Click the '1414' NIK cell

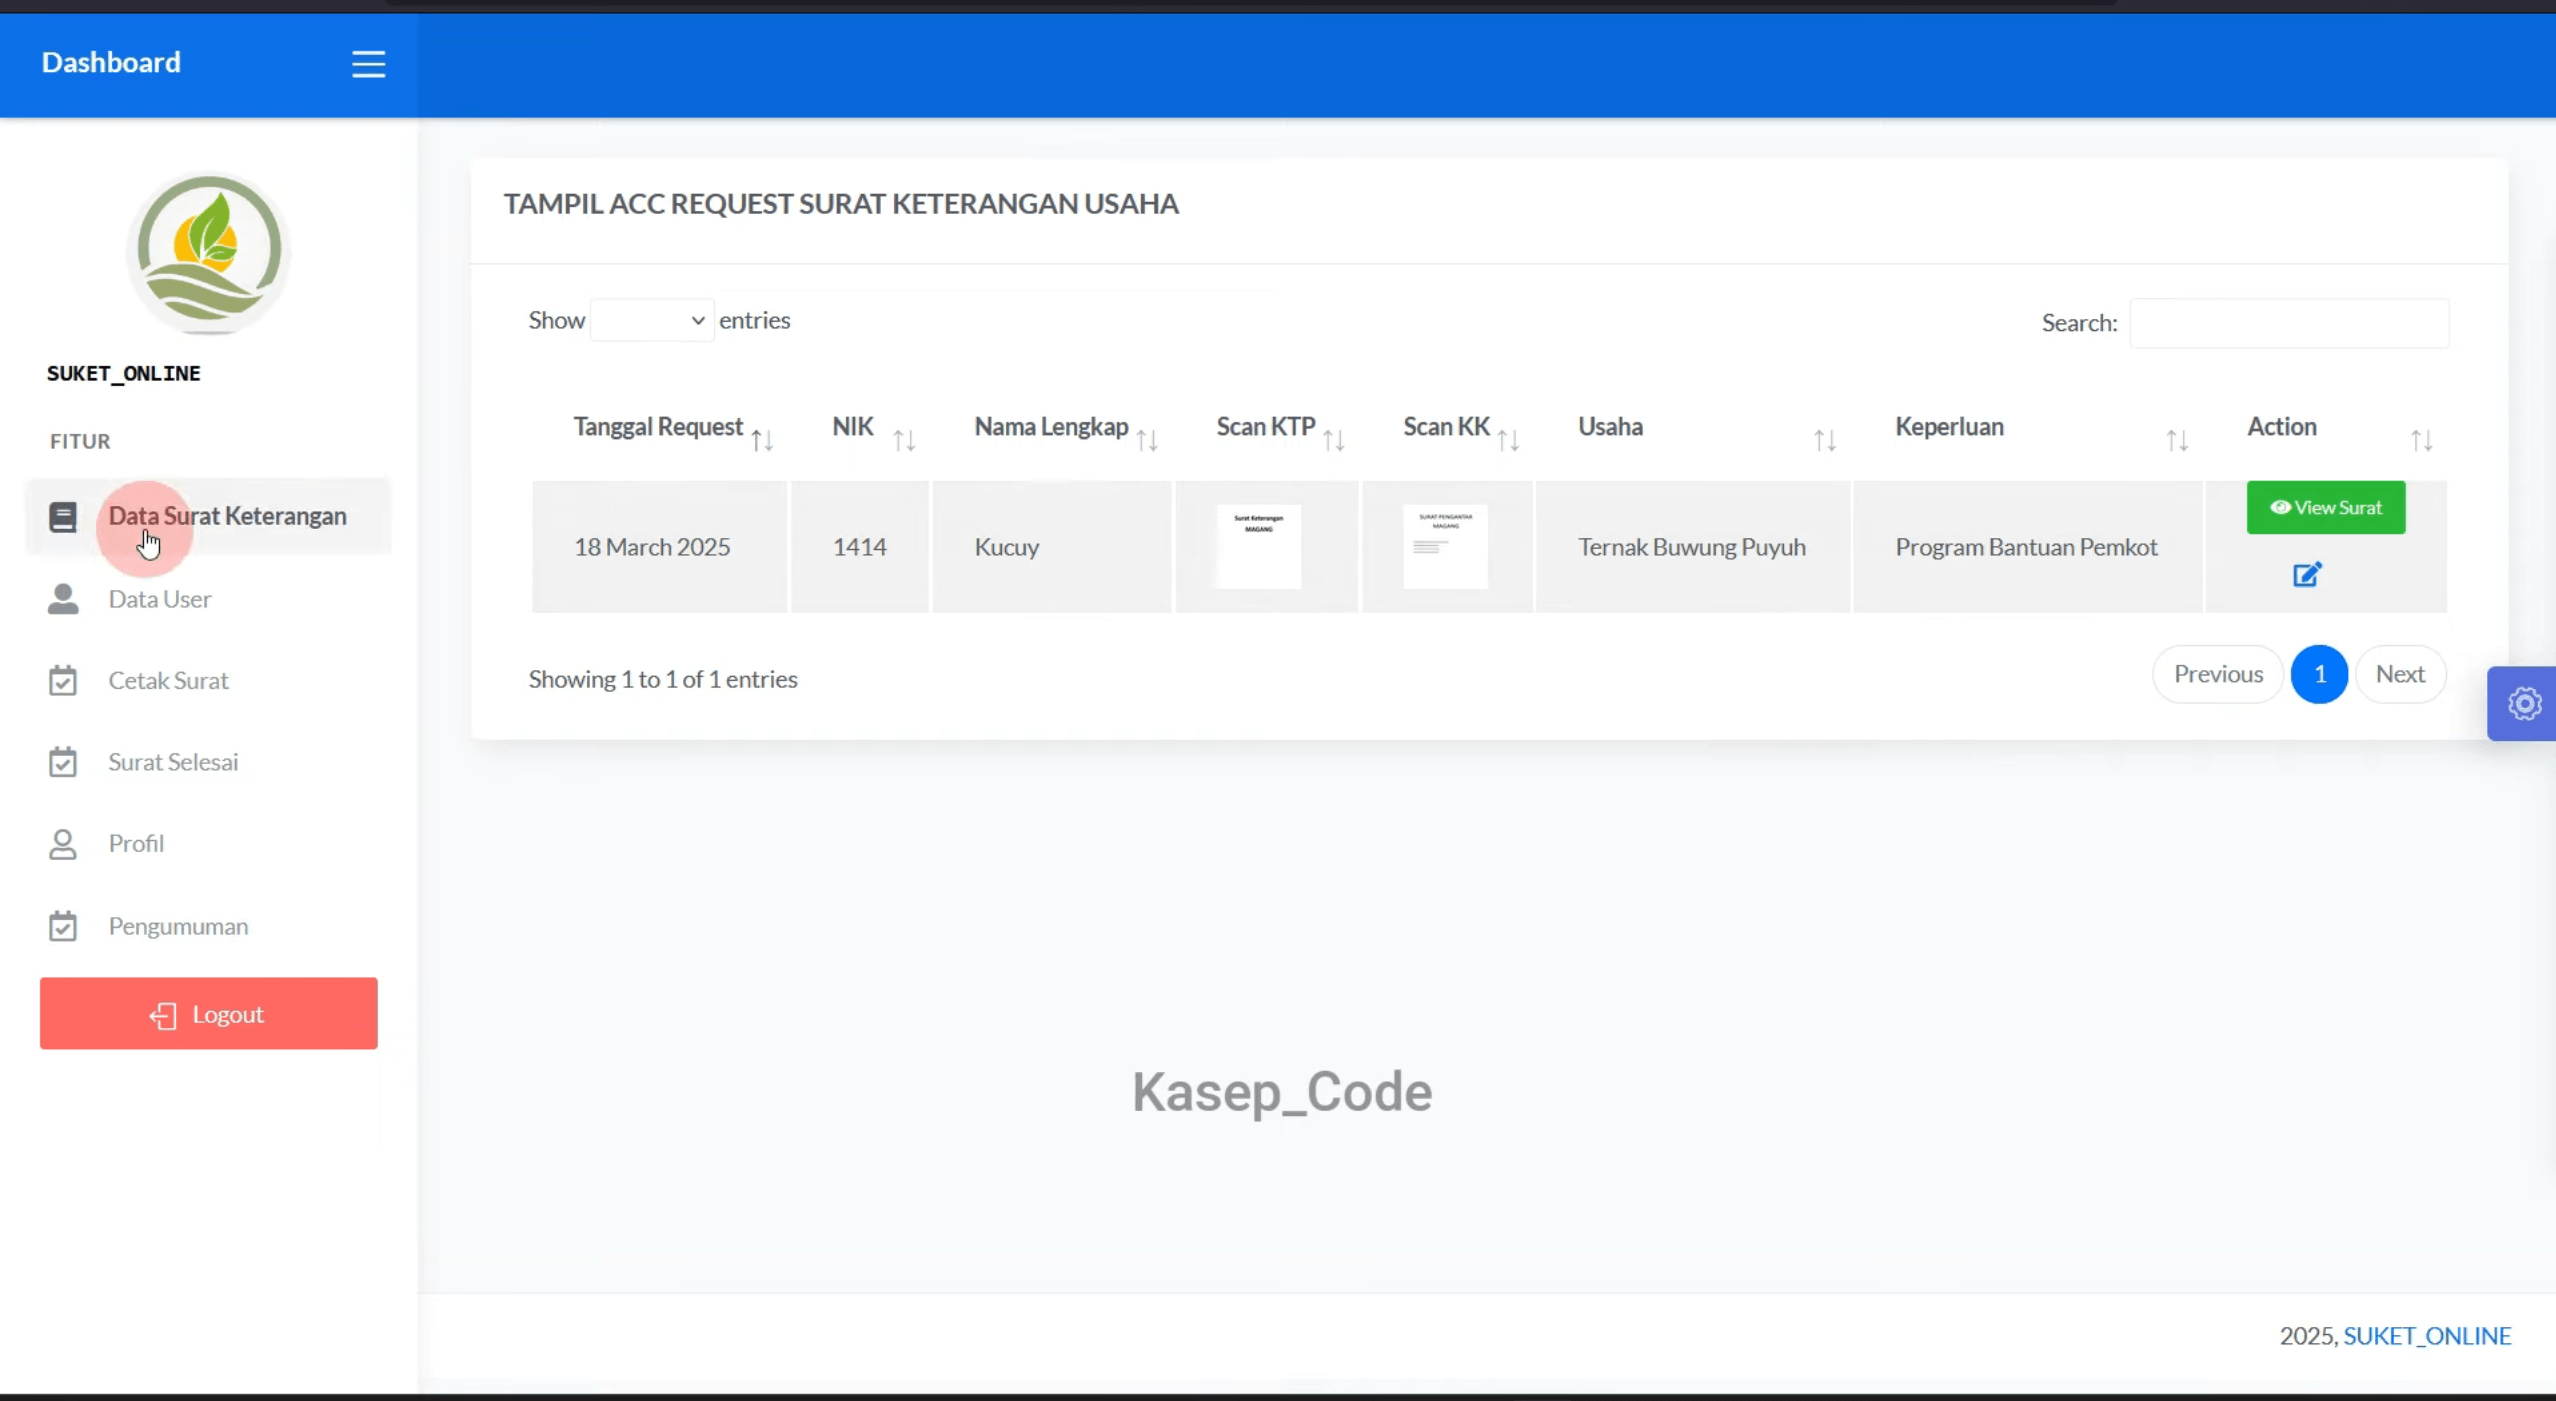[859, 547]
